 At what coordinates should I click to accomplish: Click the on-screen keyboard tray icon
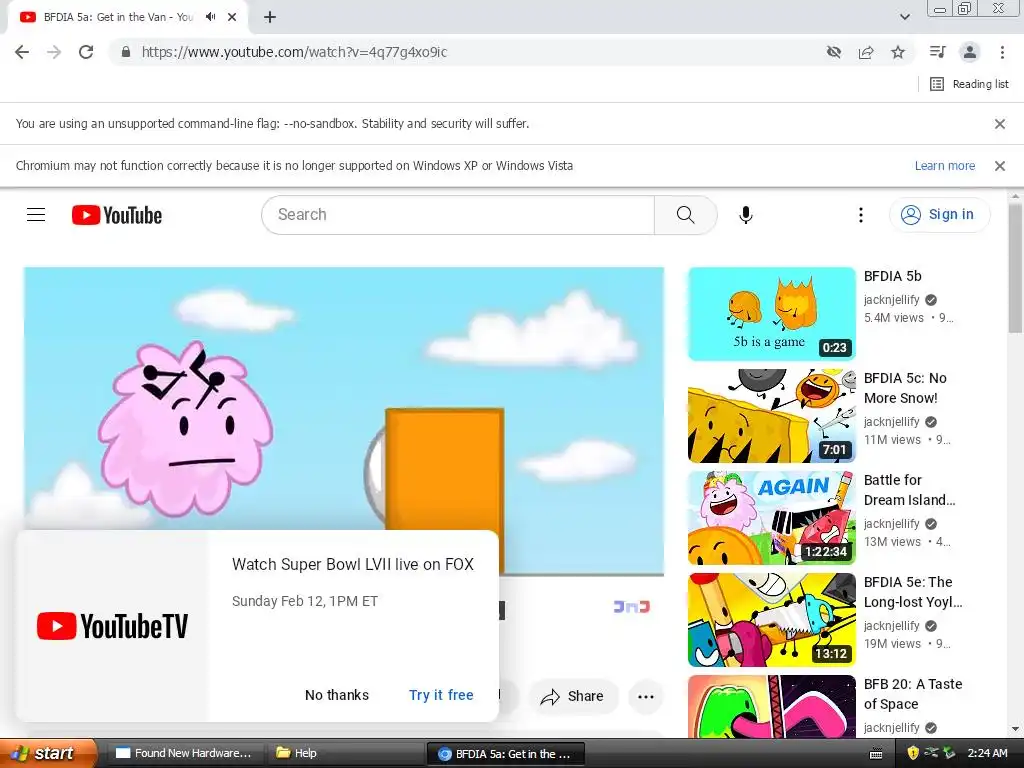tap(876, 754)
